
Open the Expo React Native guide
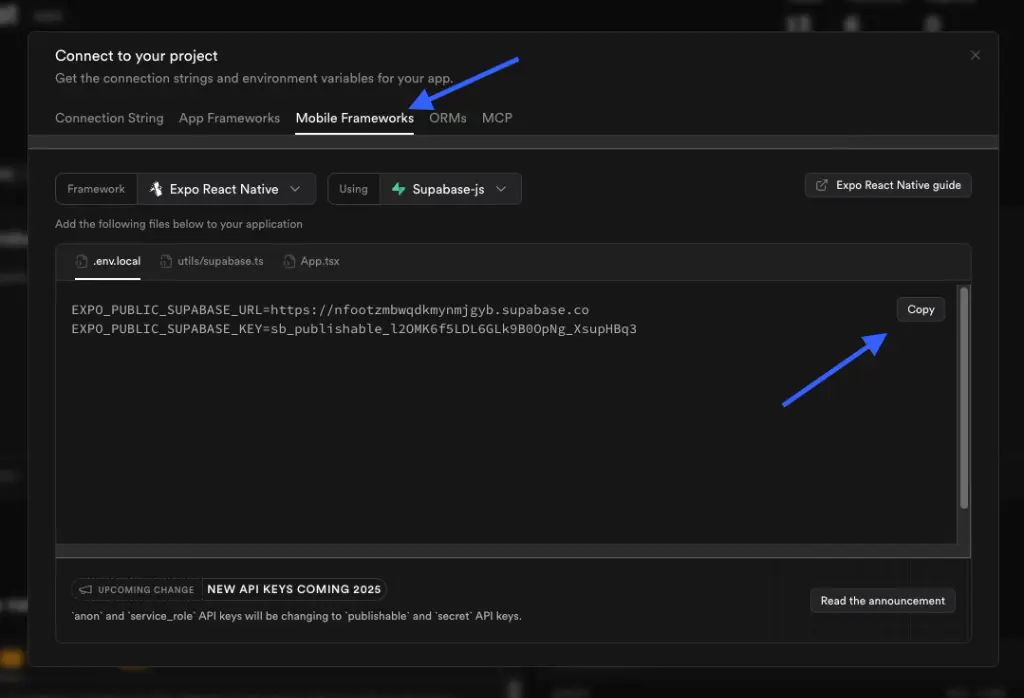coord(888,185)
